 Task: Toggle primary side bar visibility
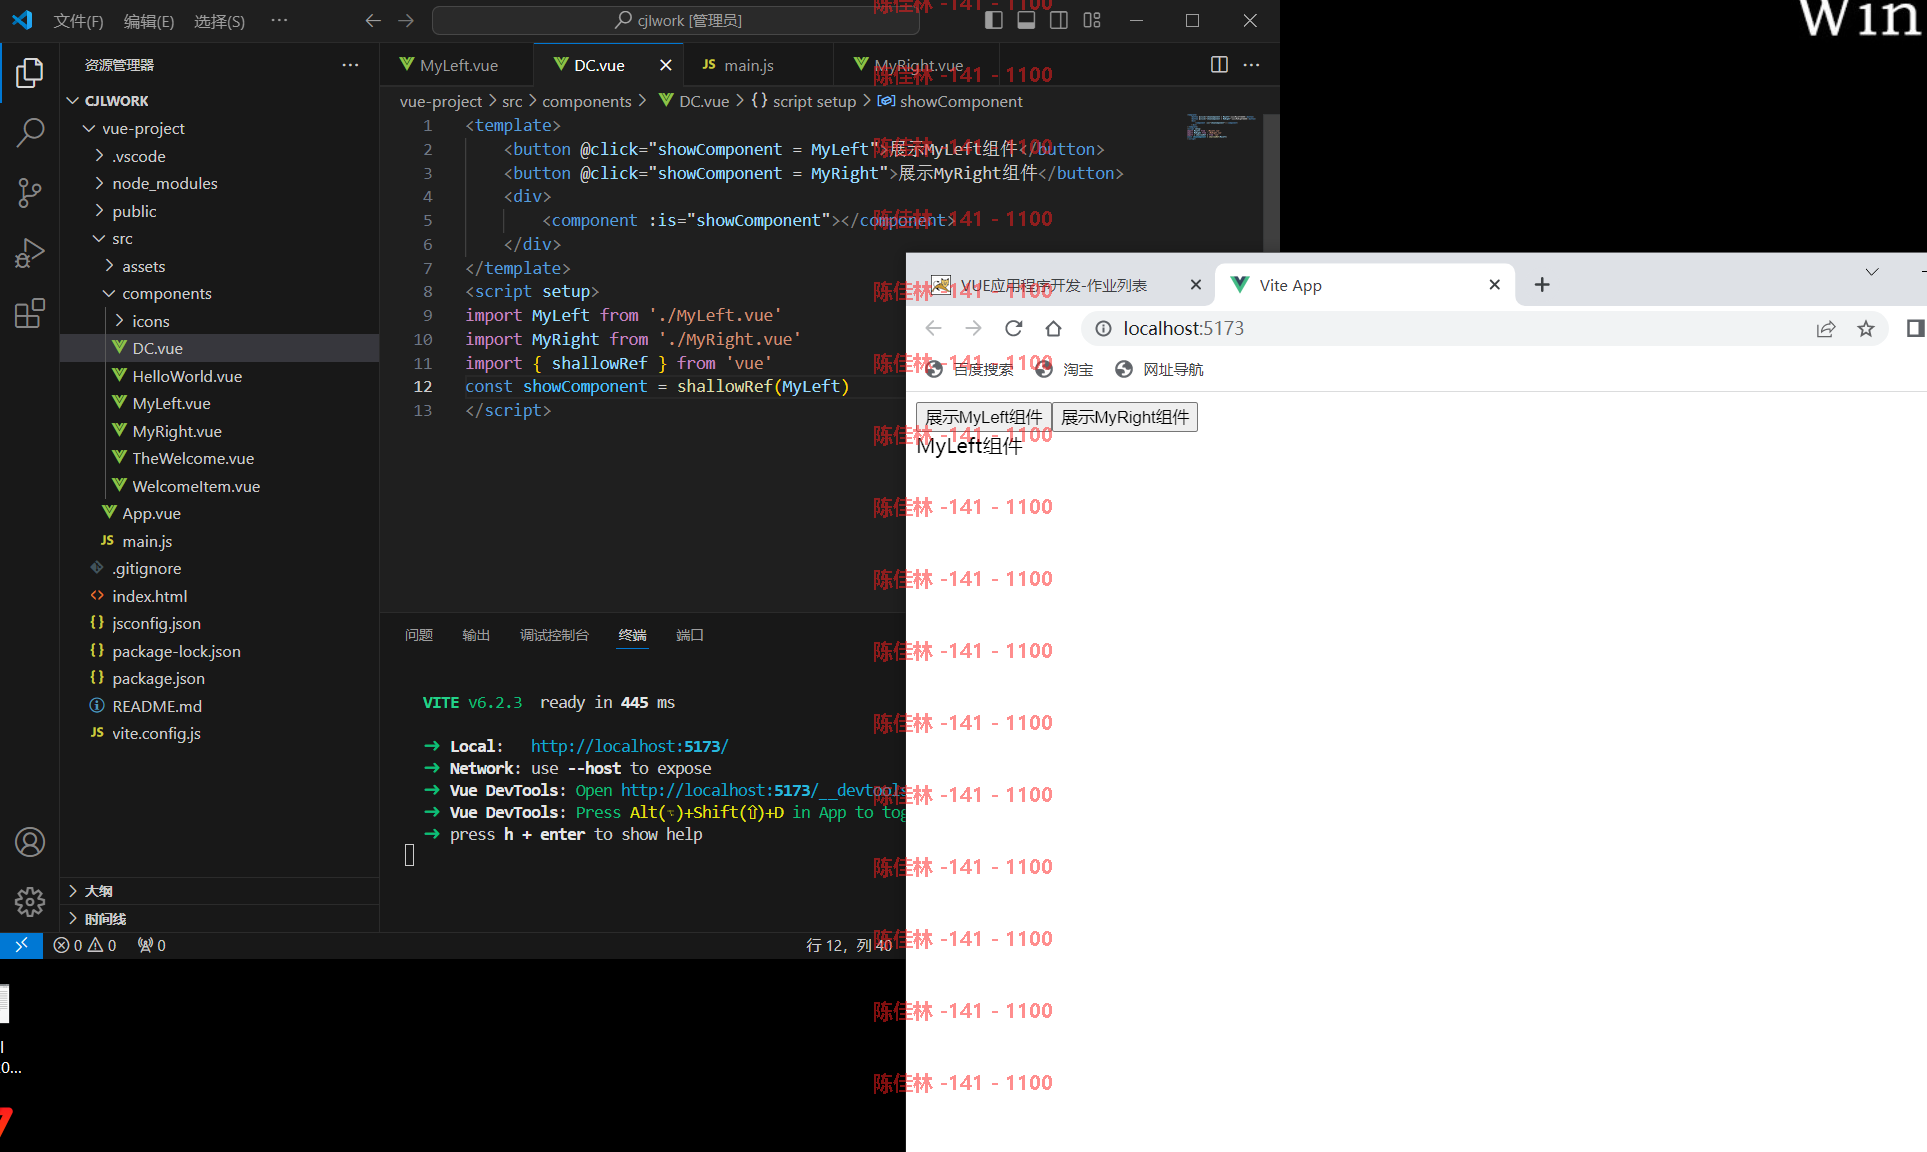993,20
